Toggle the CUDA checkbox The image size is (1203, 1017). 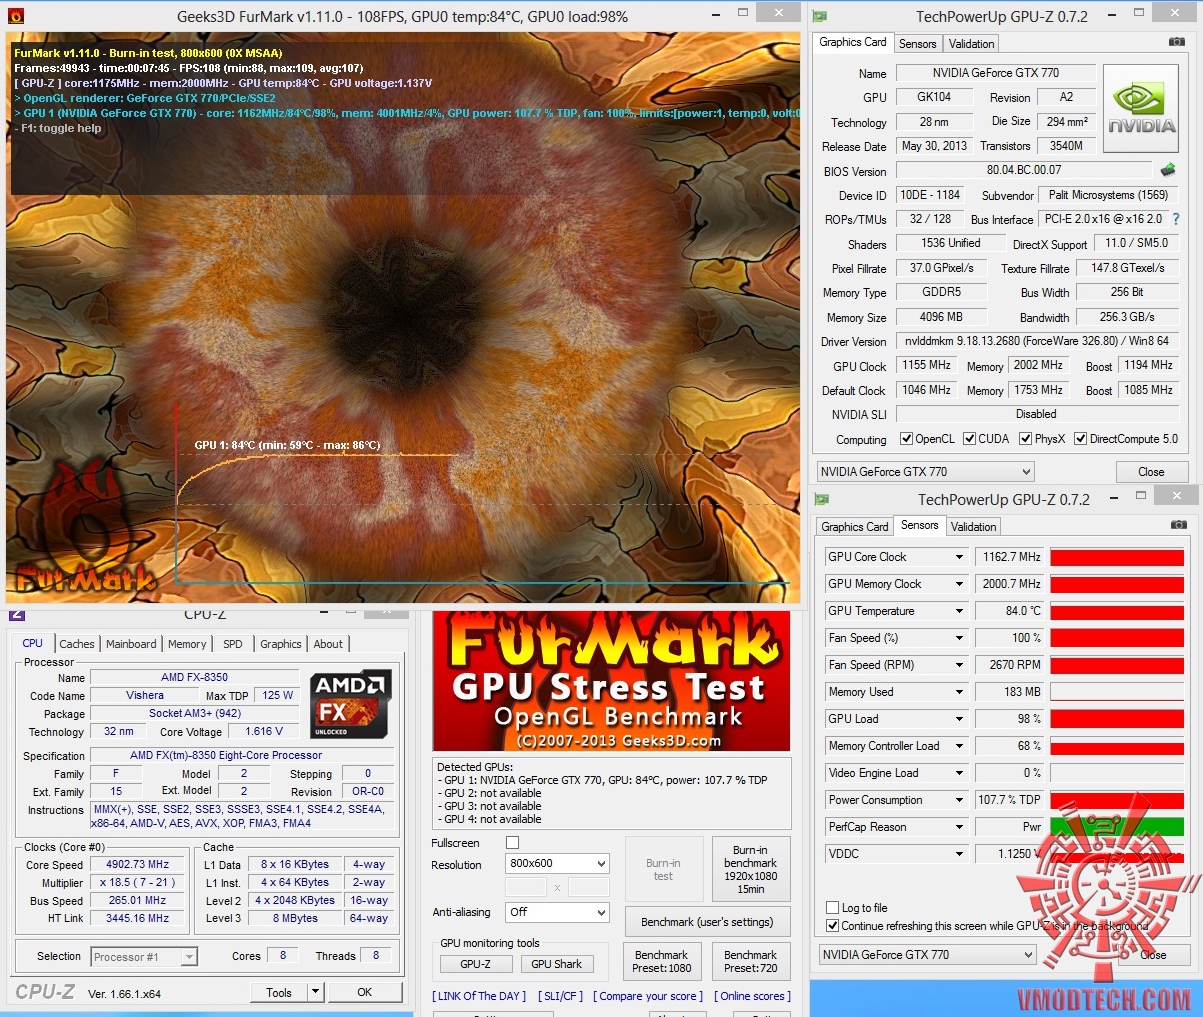click(969, 439)
